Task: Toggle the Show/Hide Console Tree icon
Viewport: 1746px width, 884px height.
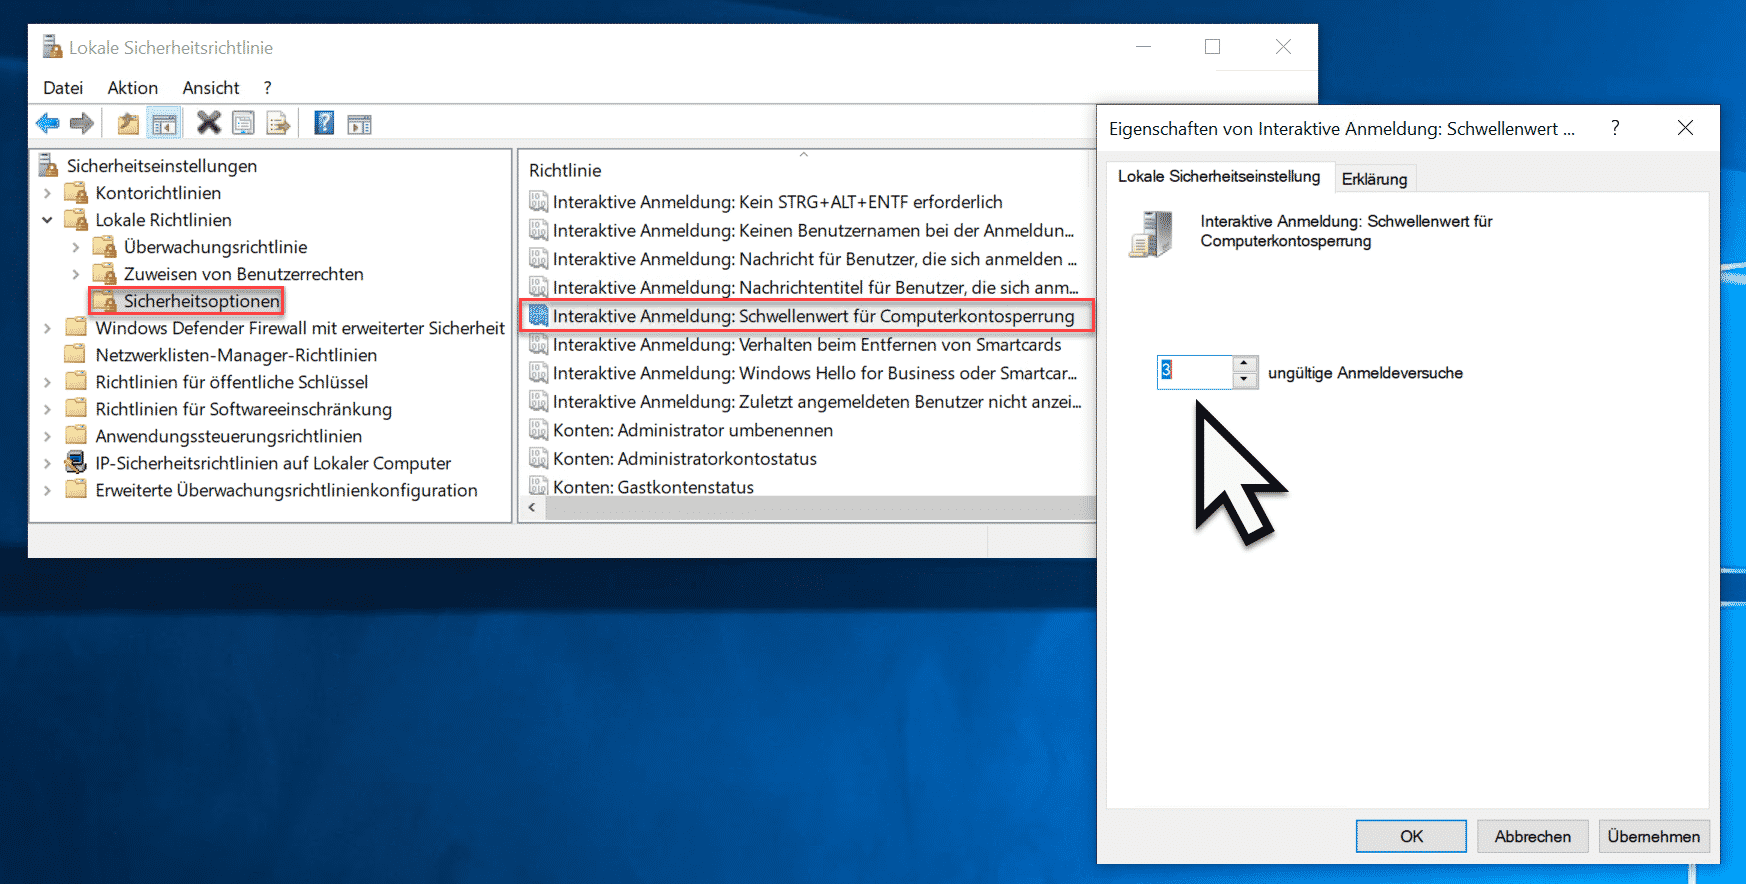Action: coord(164,124)
